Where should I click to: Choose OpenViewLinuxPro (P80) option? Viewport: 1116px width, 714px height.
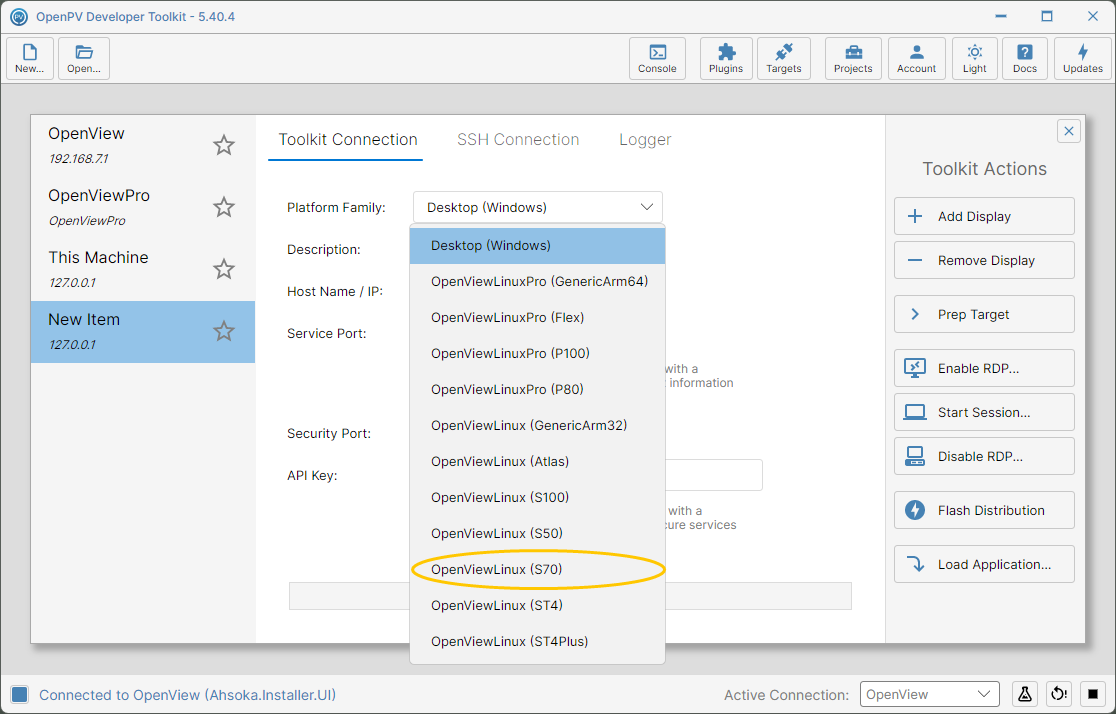click(x=537, y=389)
